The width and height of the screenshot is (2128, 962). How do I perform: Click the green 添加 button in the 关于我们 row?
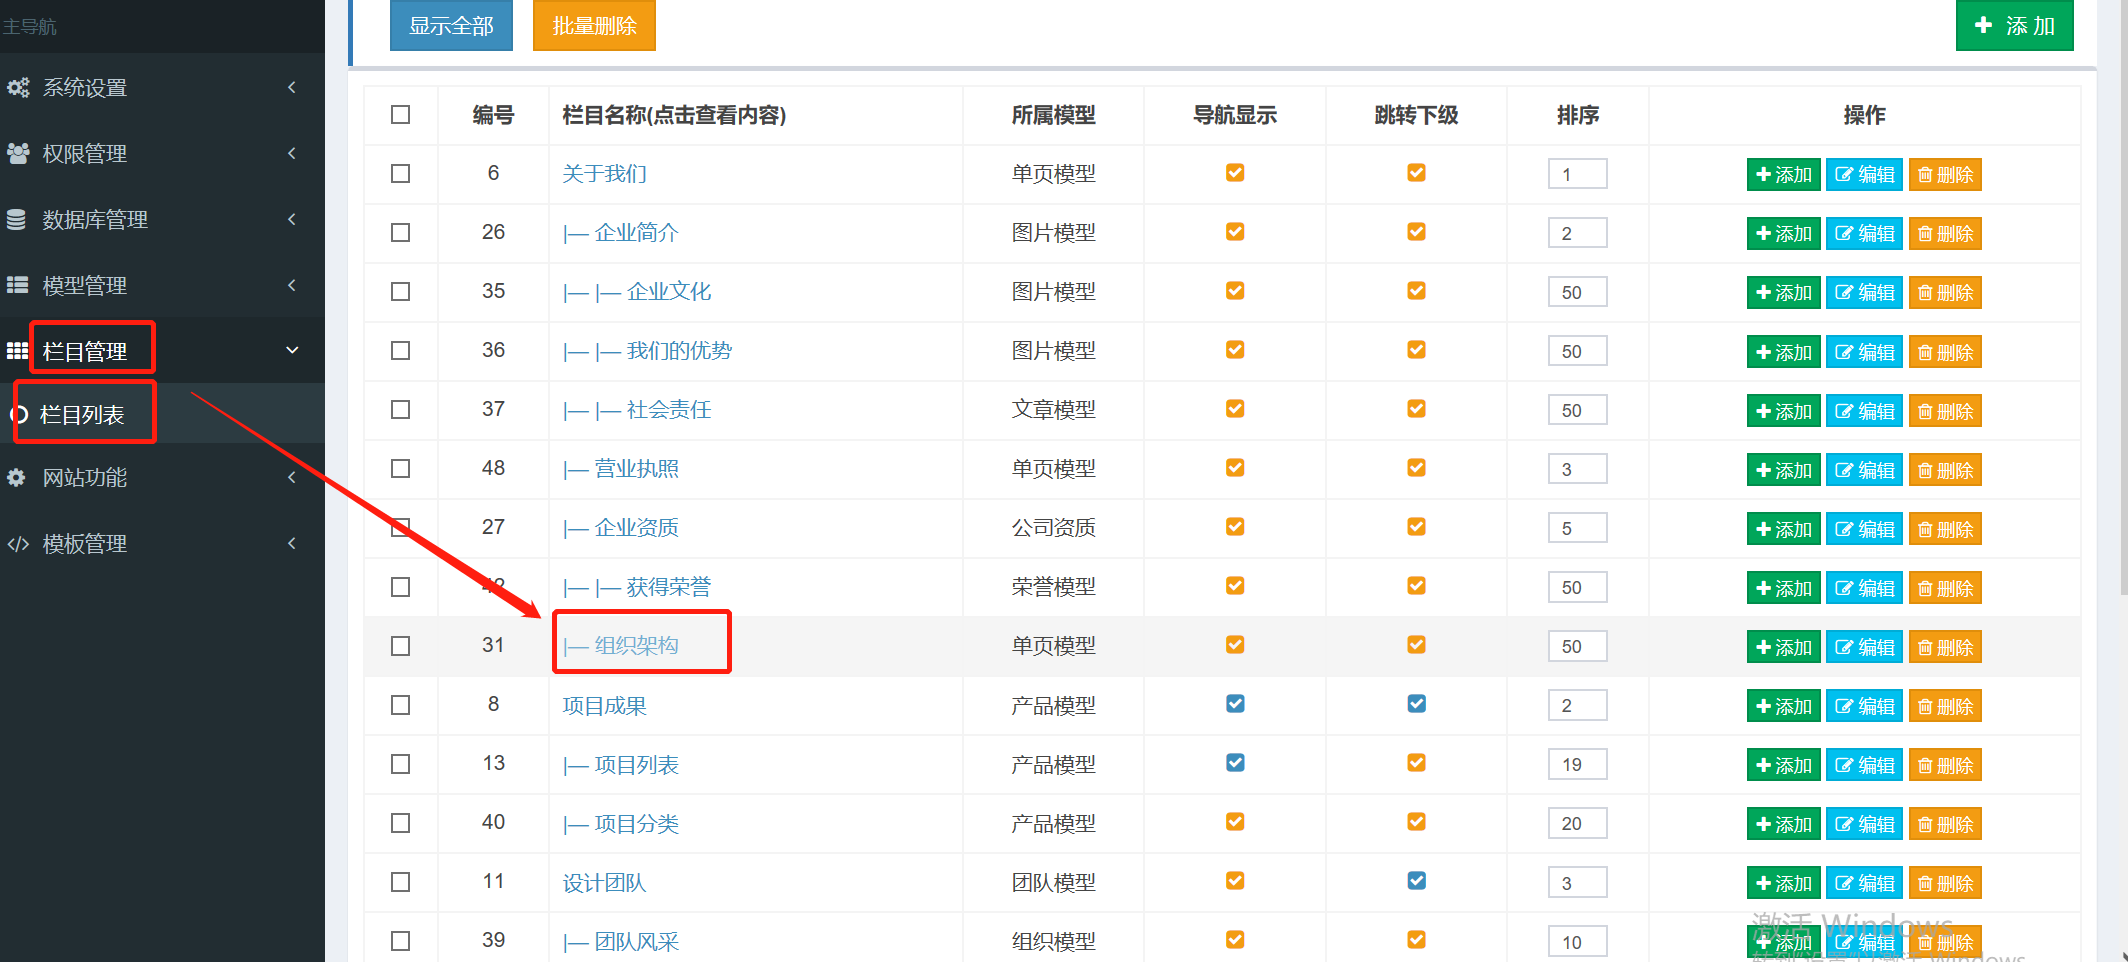[1784, 175]
